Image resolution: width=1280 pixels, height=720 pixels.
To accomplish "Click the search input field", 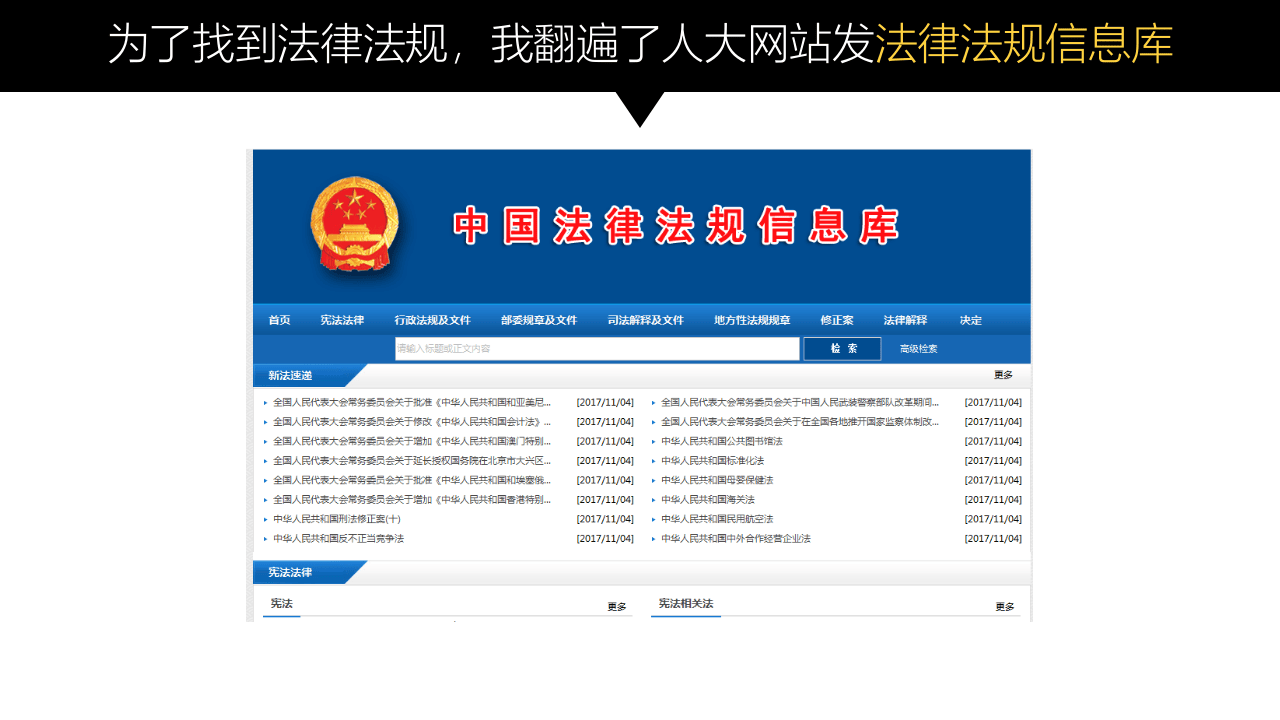I will (597, 348).
